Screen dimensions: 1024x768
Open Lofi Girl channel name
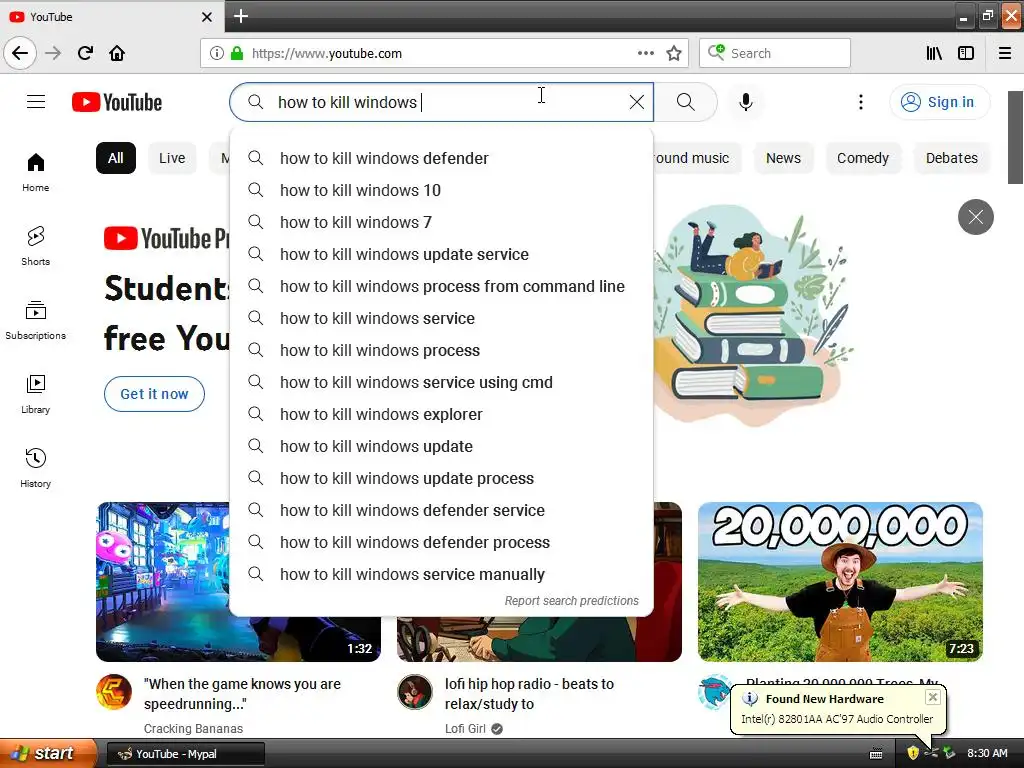pyautogui.click(x=465, y=728)
